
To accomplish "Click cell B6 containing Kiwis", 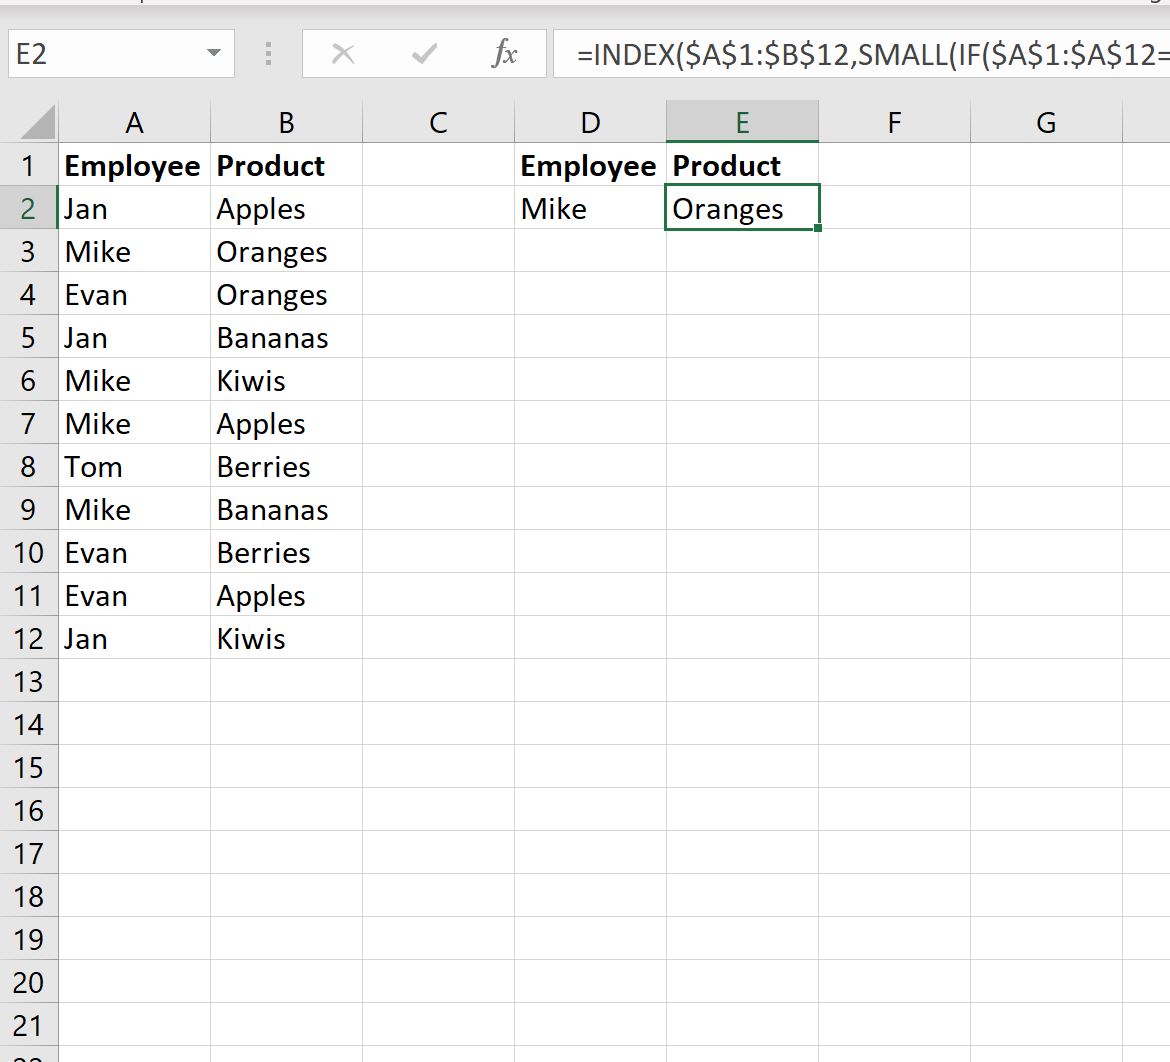I will point(287,381).
